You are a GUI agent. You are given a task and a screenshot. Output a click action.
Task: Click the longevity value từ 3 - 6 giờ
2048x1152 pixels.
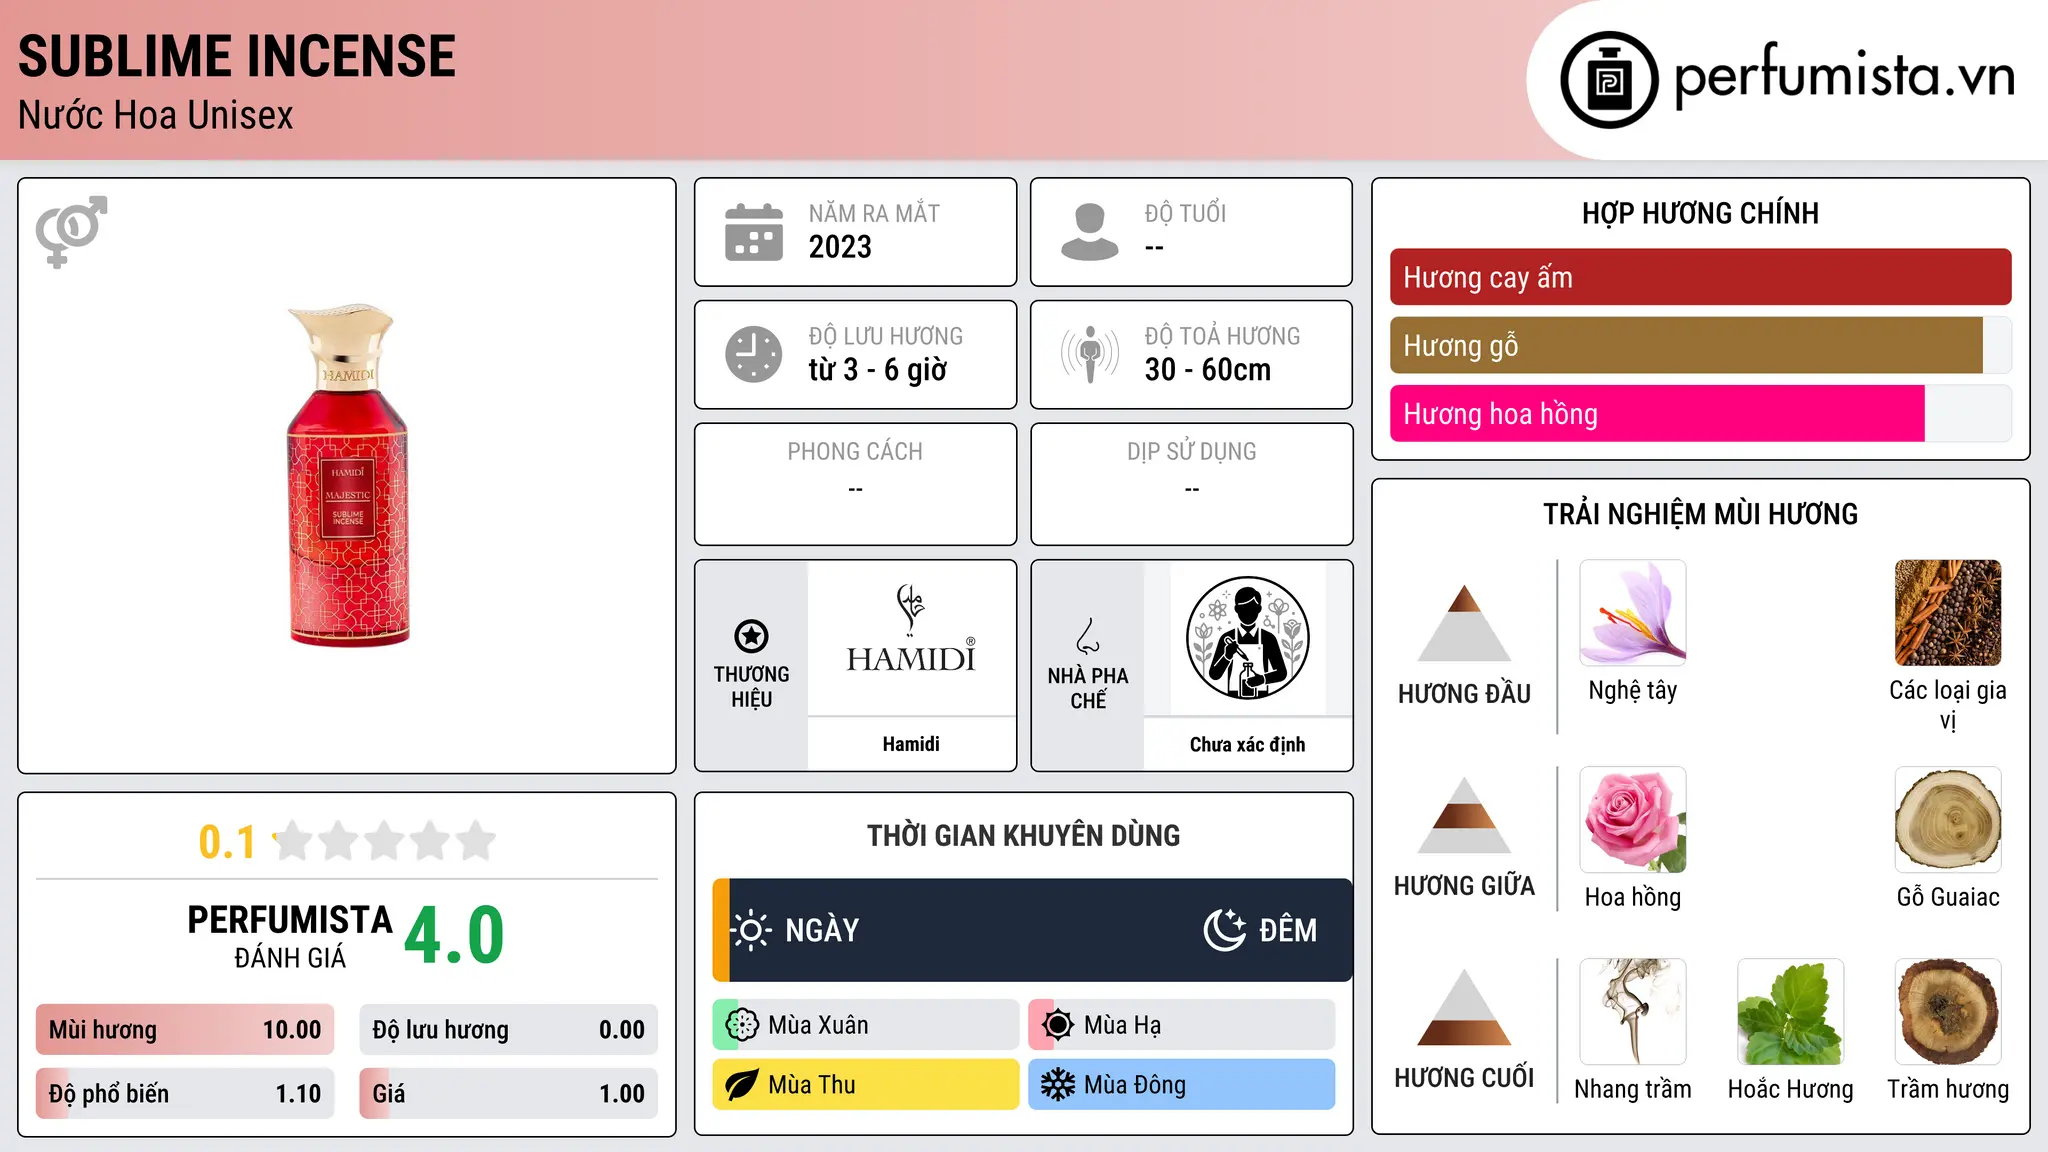point(878,370)
